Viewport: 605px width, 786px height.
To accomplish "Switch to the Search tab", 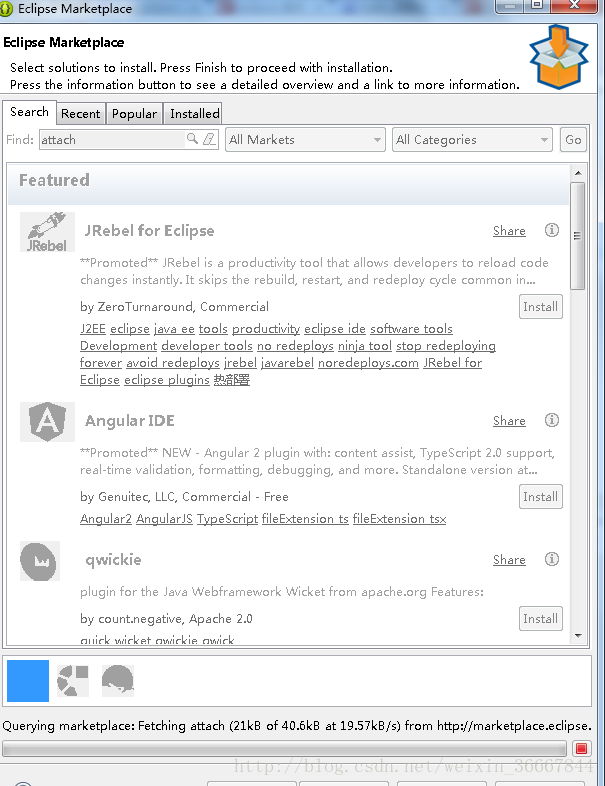I will point(29,112).
